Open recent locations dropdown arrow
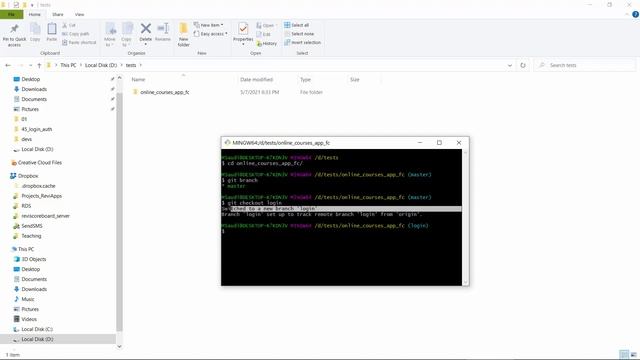Image resolution: width=640 pixels, height=360 pixels. point(30,65)
